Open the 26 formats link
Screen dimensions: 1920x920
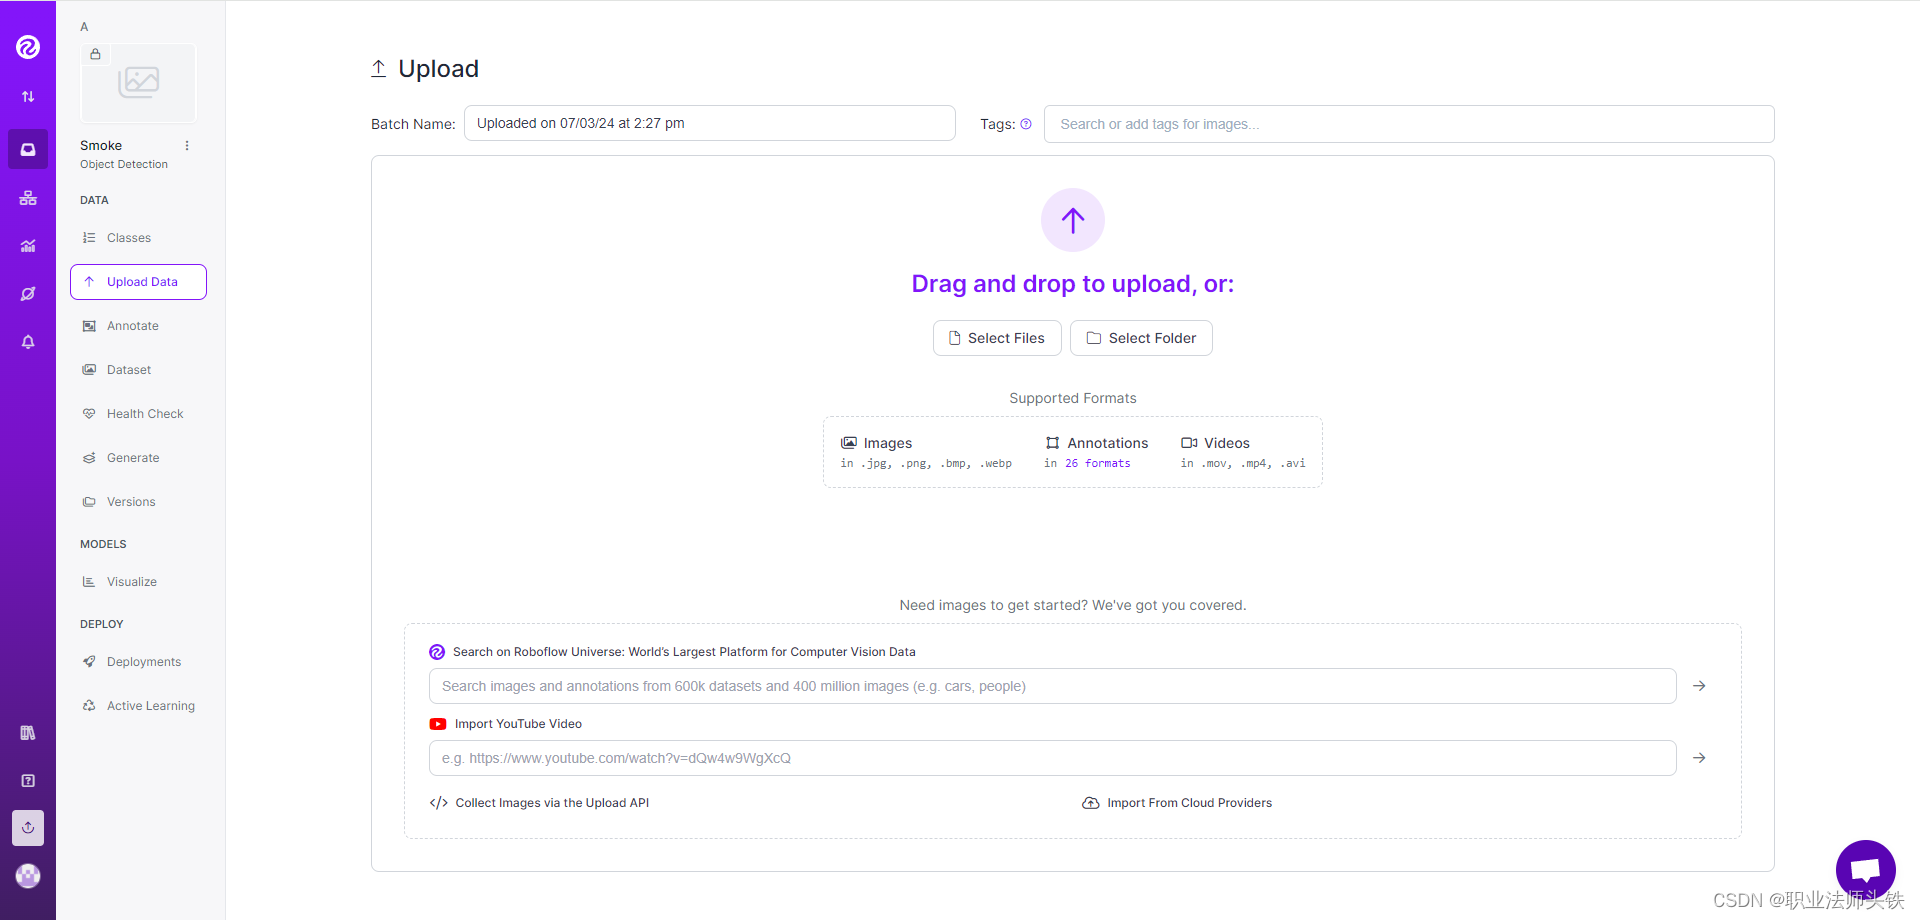pyautogui.click(x=1098, y=464)
